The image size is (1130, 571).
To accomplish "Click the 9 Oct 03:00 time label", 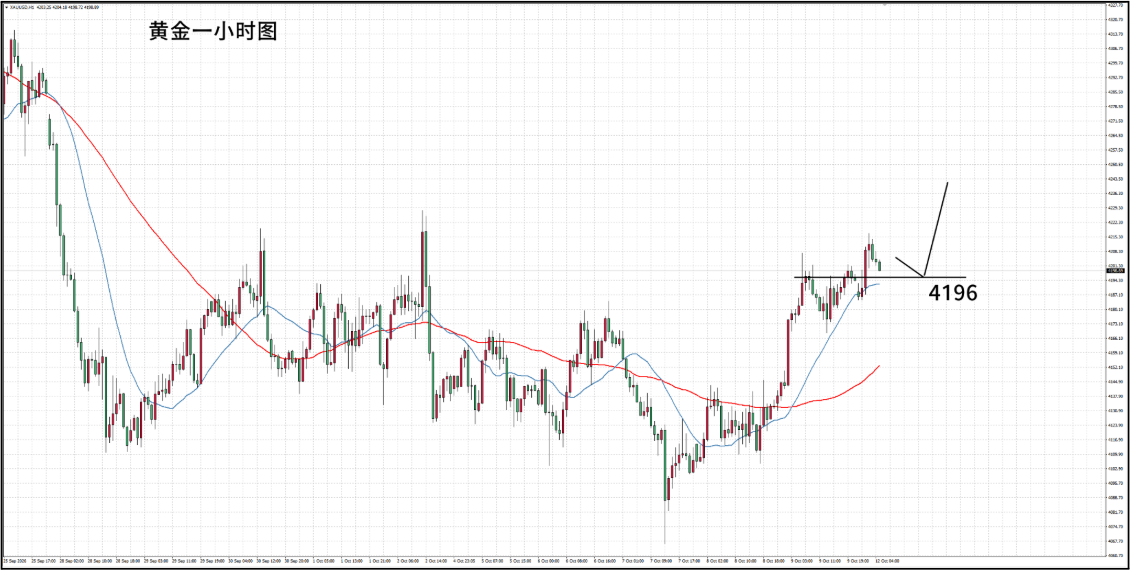I will (803, 560).
